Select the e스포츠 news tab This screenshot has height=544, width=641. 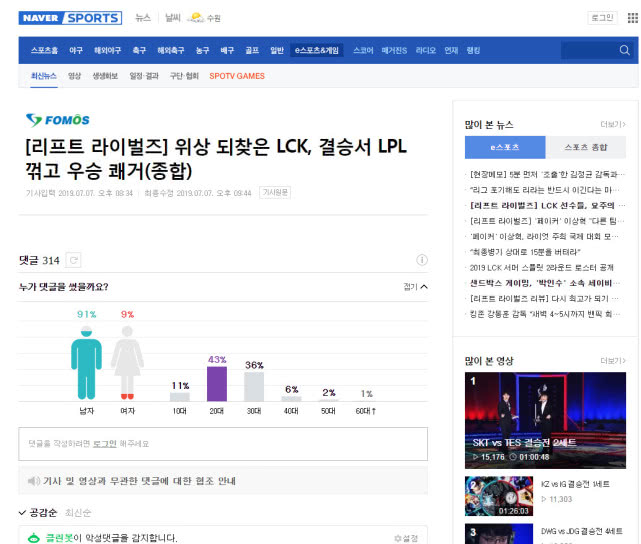coord(505,147)
